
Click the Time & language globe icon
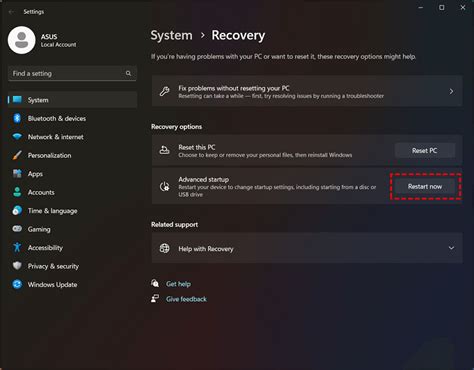tap(17, 211)
